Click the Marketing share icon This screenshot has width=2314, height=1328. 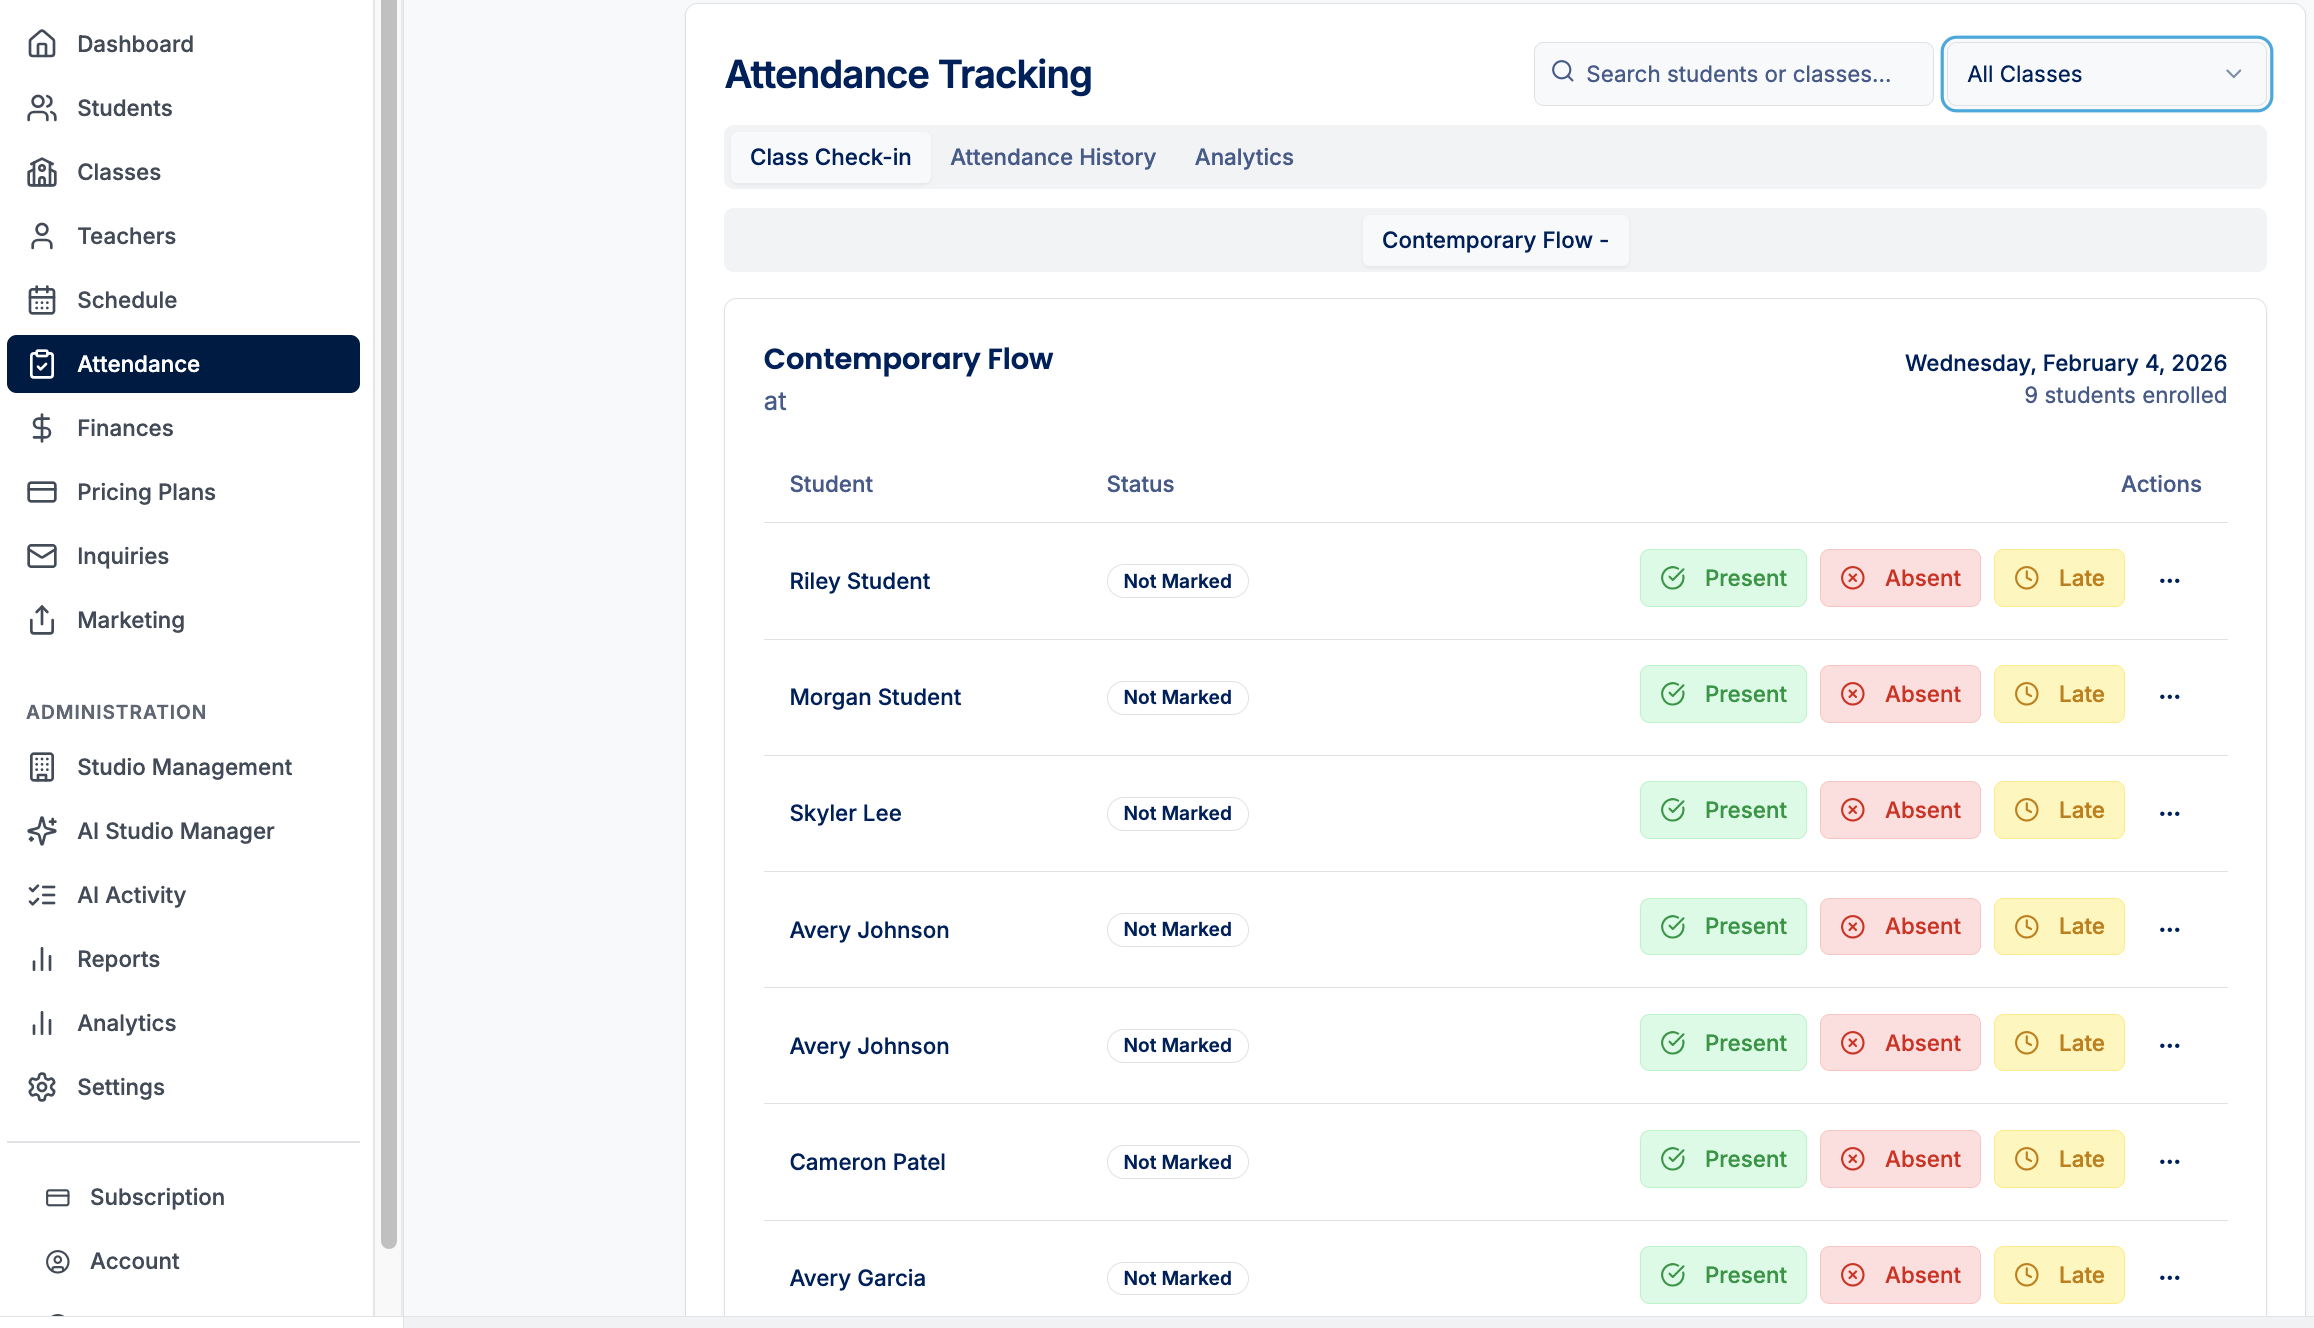click(x=42, y=620)
